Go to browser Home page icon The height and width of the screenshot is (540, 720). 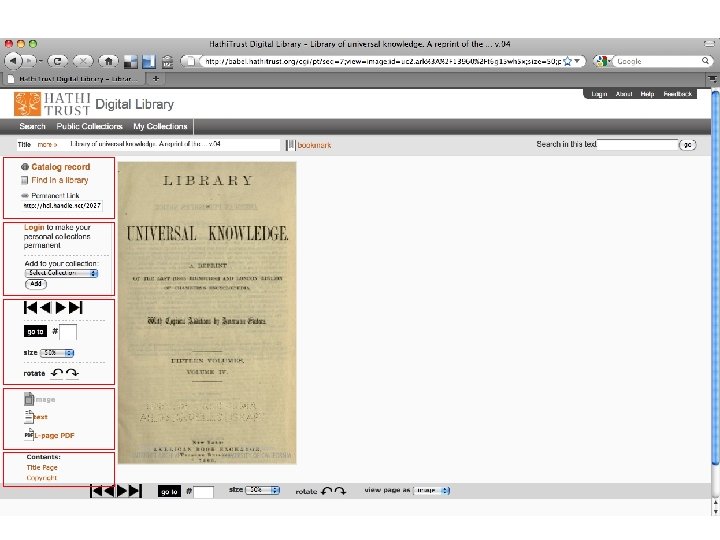(x=108, y=61)
